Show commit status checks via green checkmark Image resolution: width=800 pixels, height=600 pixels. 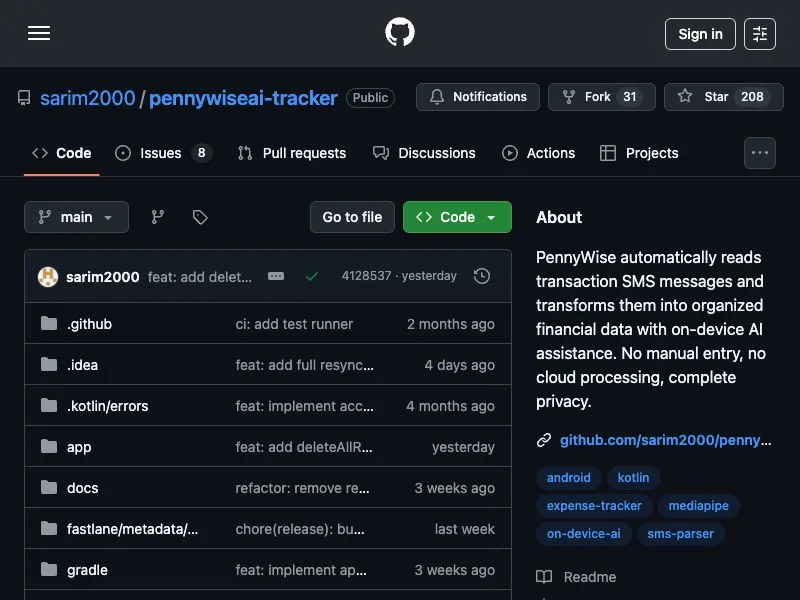[312, 277]
